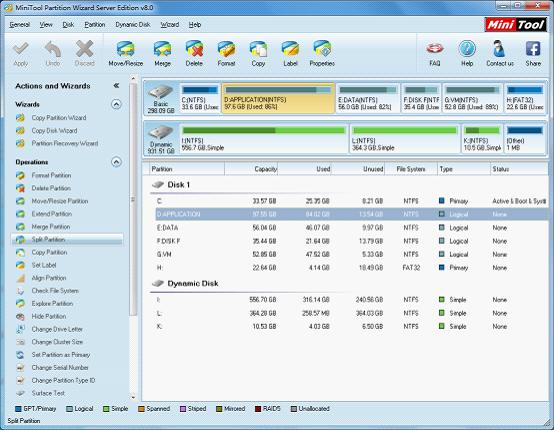Image resolution: width=554 pixels, height=430 pixels.
Task: Select the Merge toolbar icon
Action: (162, 53)
